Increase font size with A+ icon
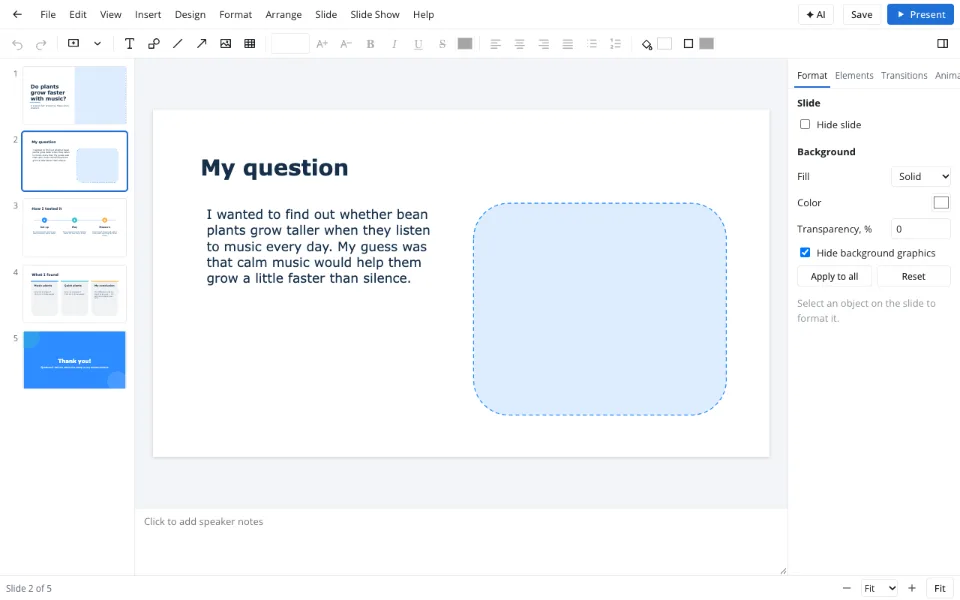960x600 pixels. (322, 43)
